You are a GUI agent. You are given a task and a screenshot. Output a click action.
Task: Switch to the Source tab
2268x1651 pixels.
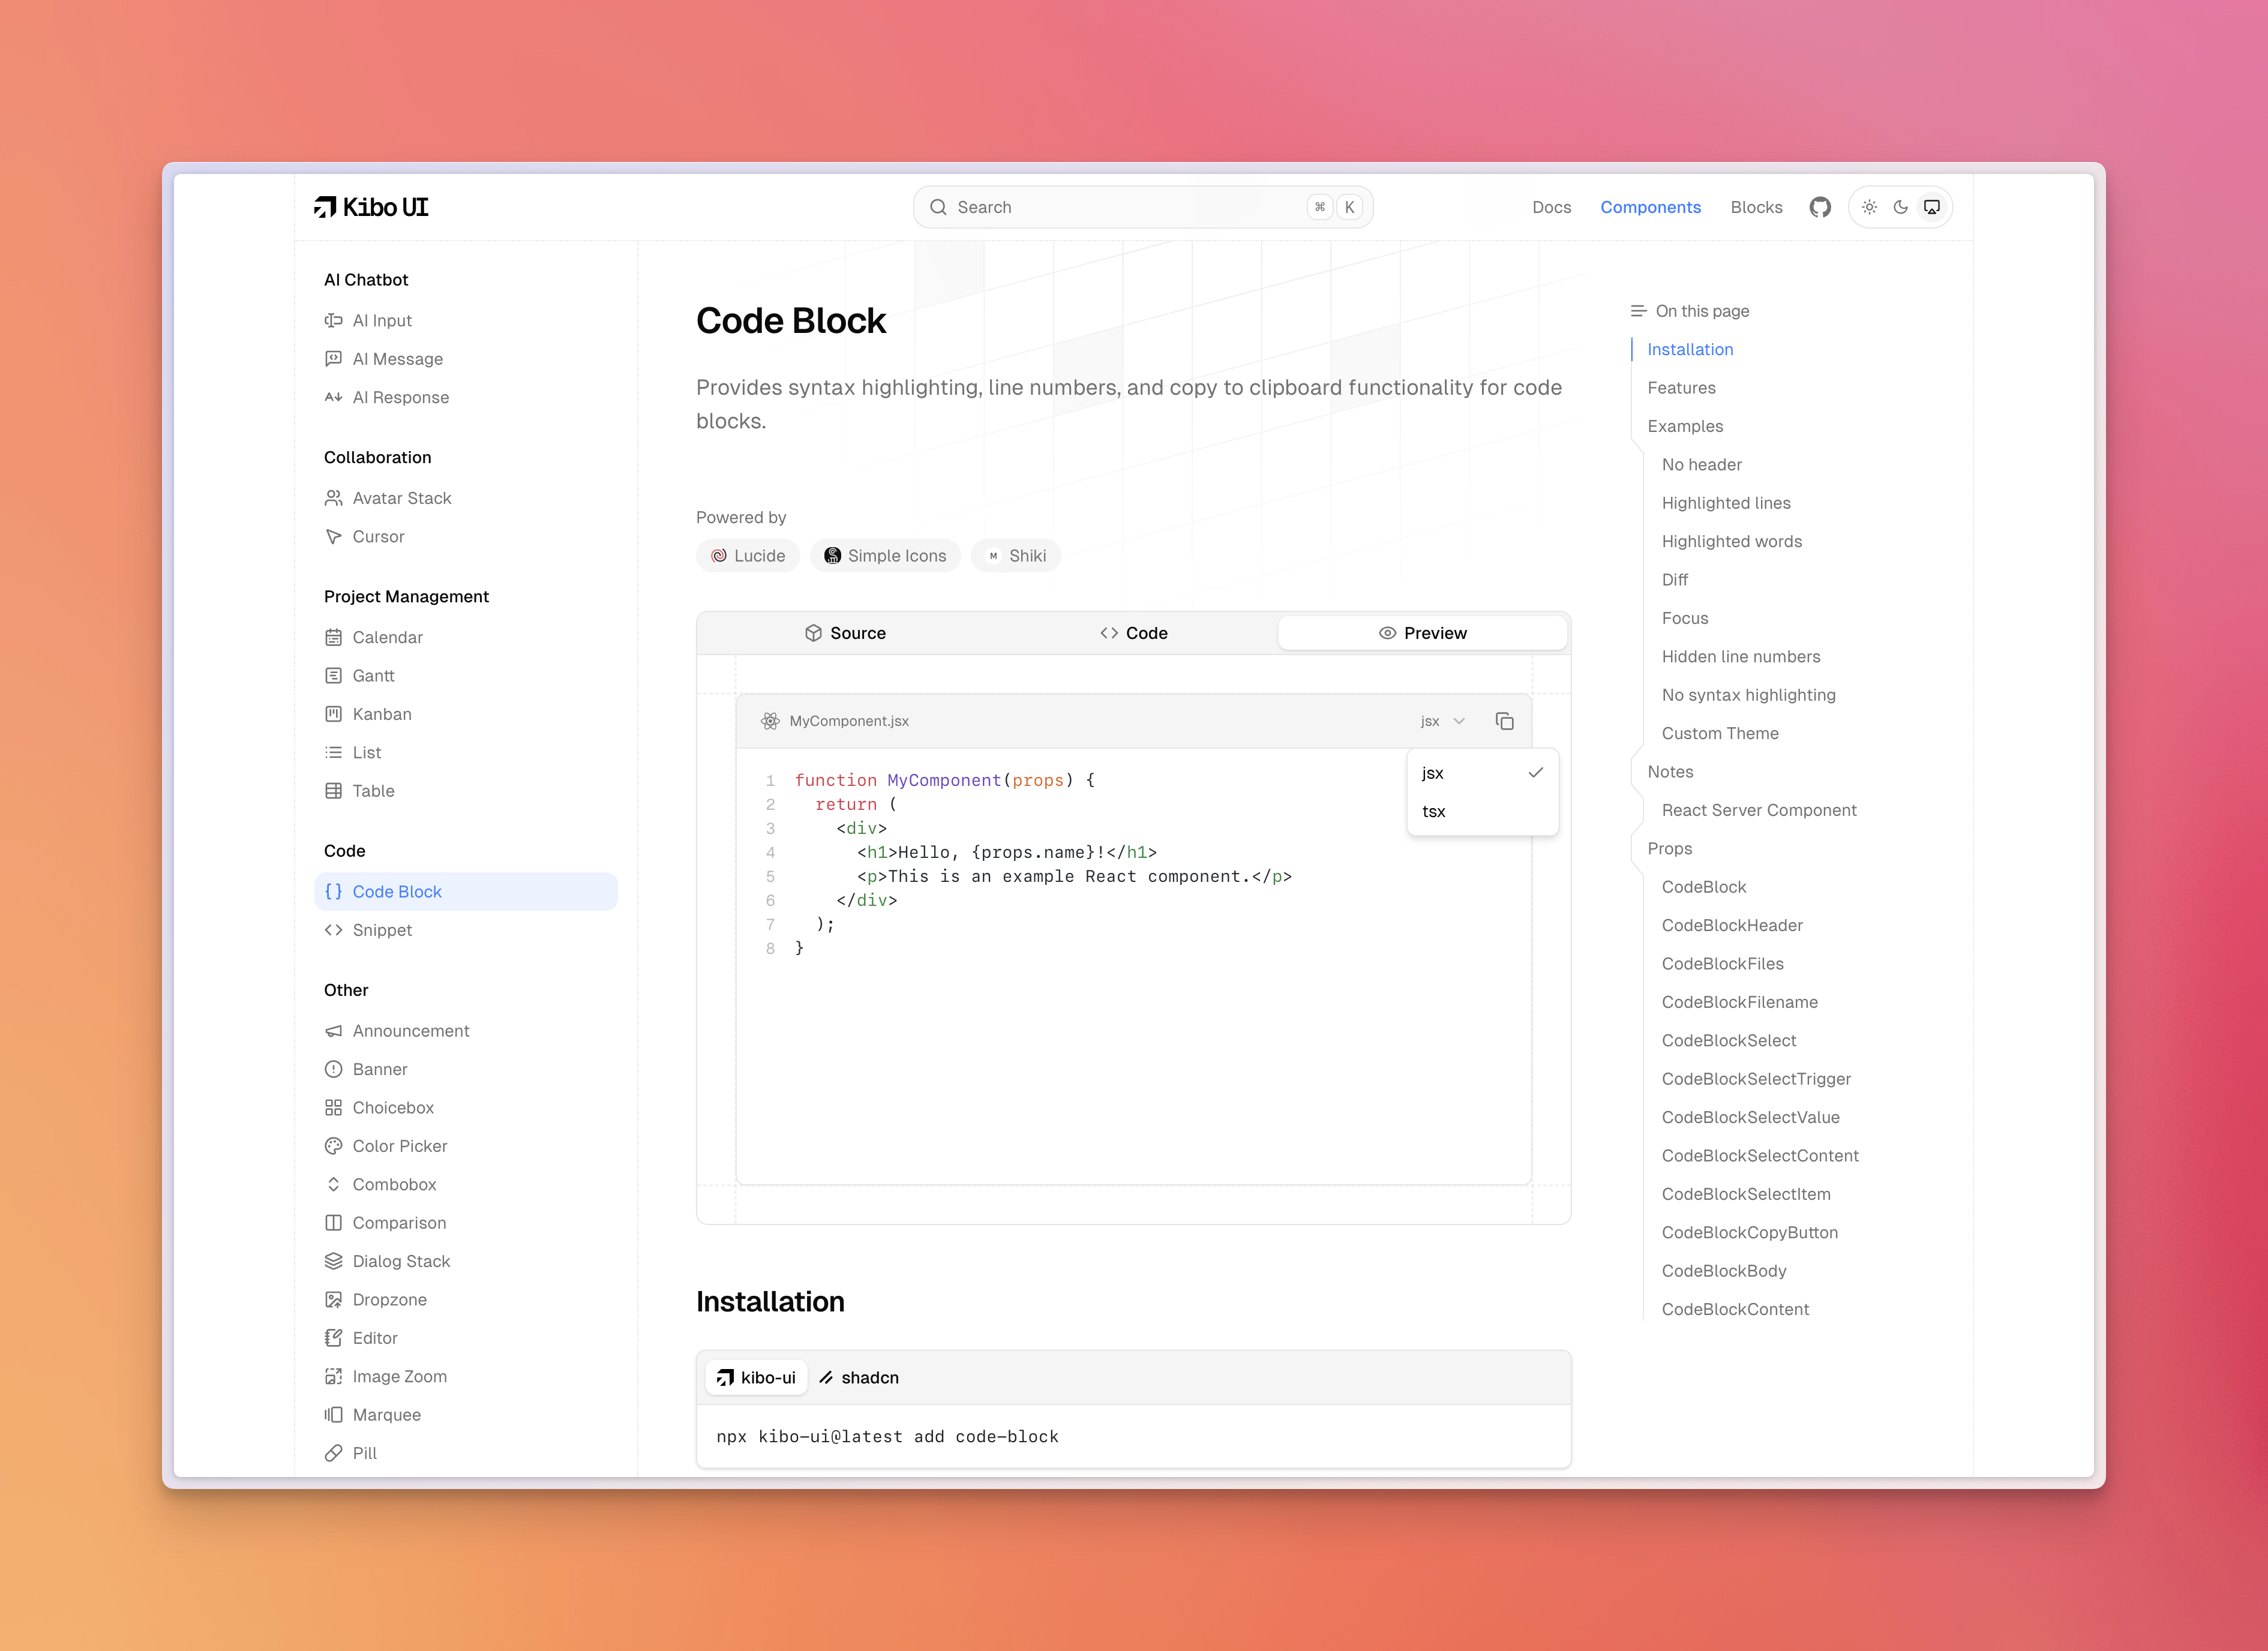tap(845, 633)
